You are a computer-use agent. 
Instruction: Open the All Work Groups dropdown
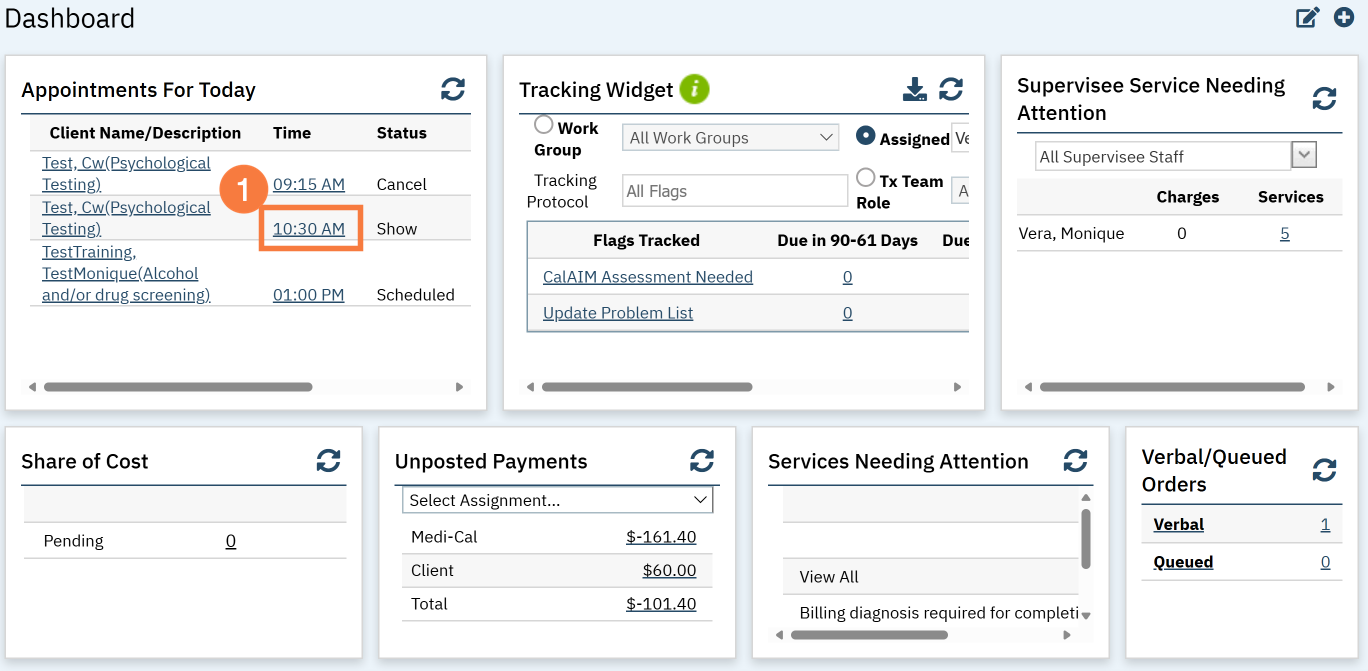point(730,138)
